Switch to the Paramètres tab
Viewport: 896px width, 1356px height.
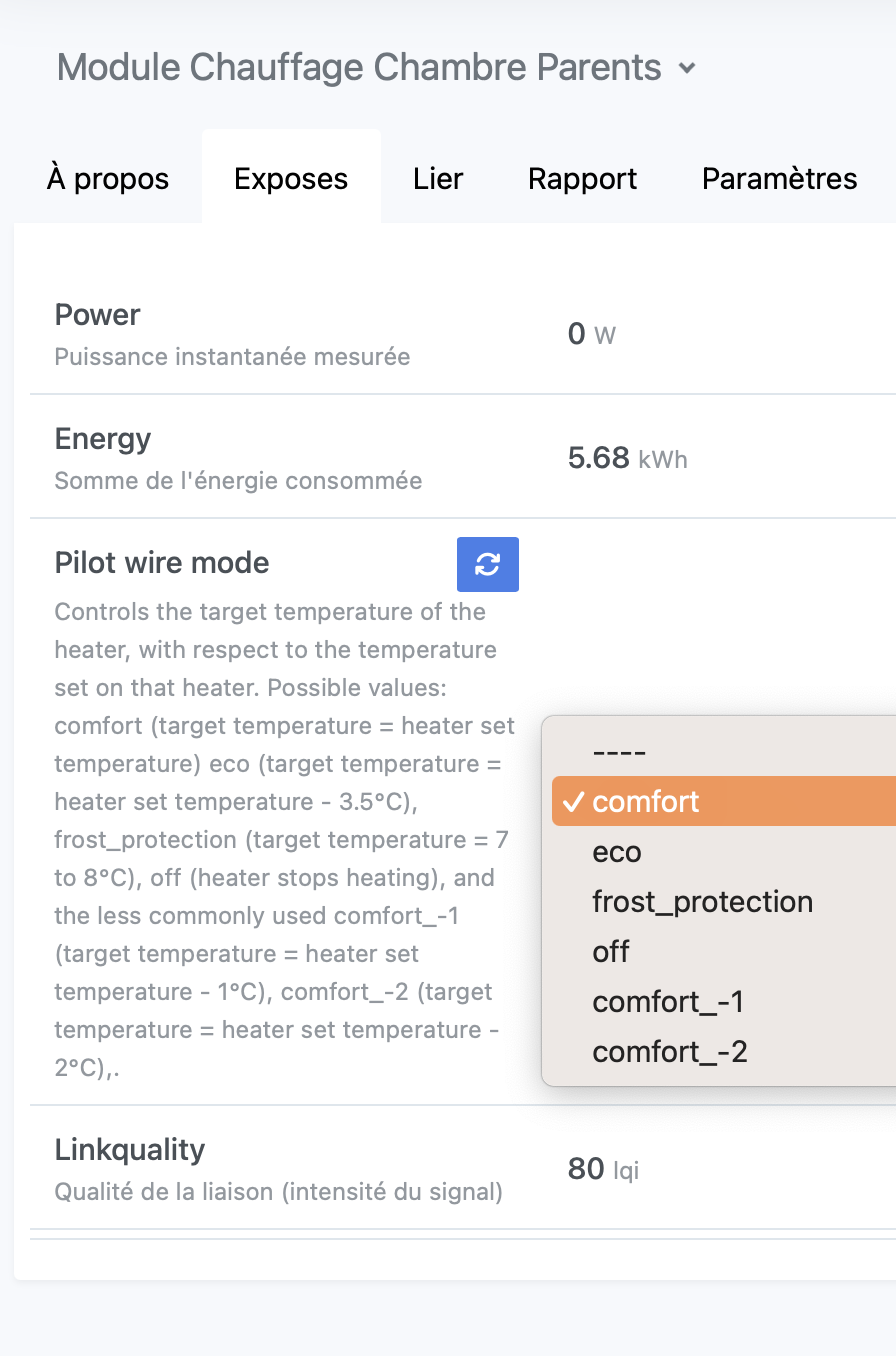779,179
